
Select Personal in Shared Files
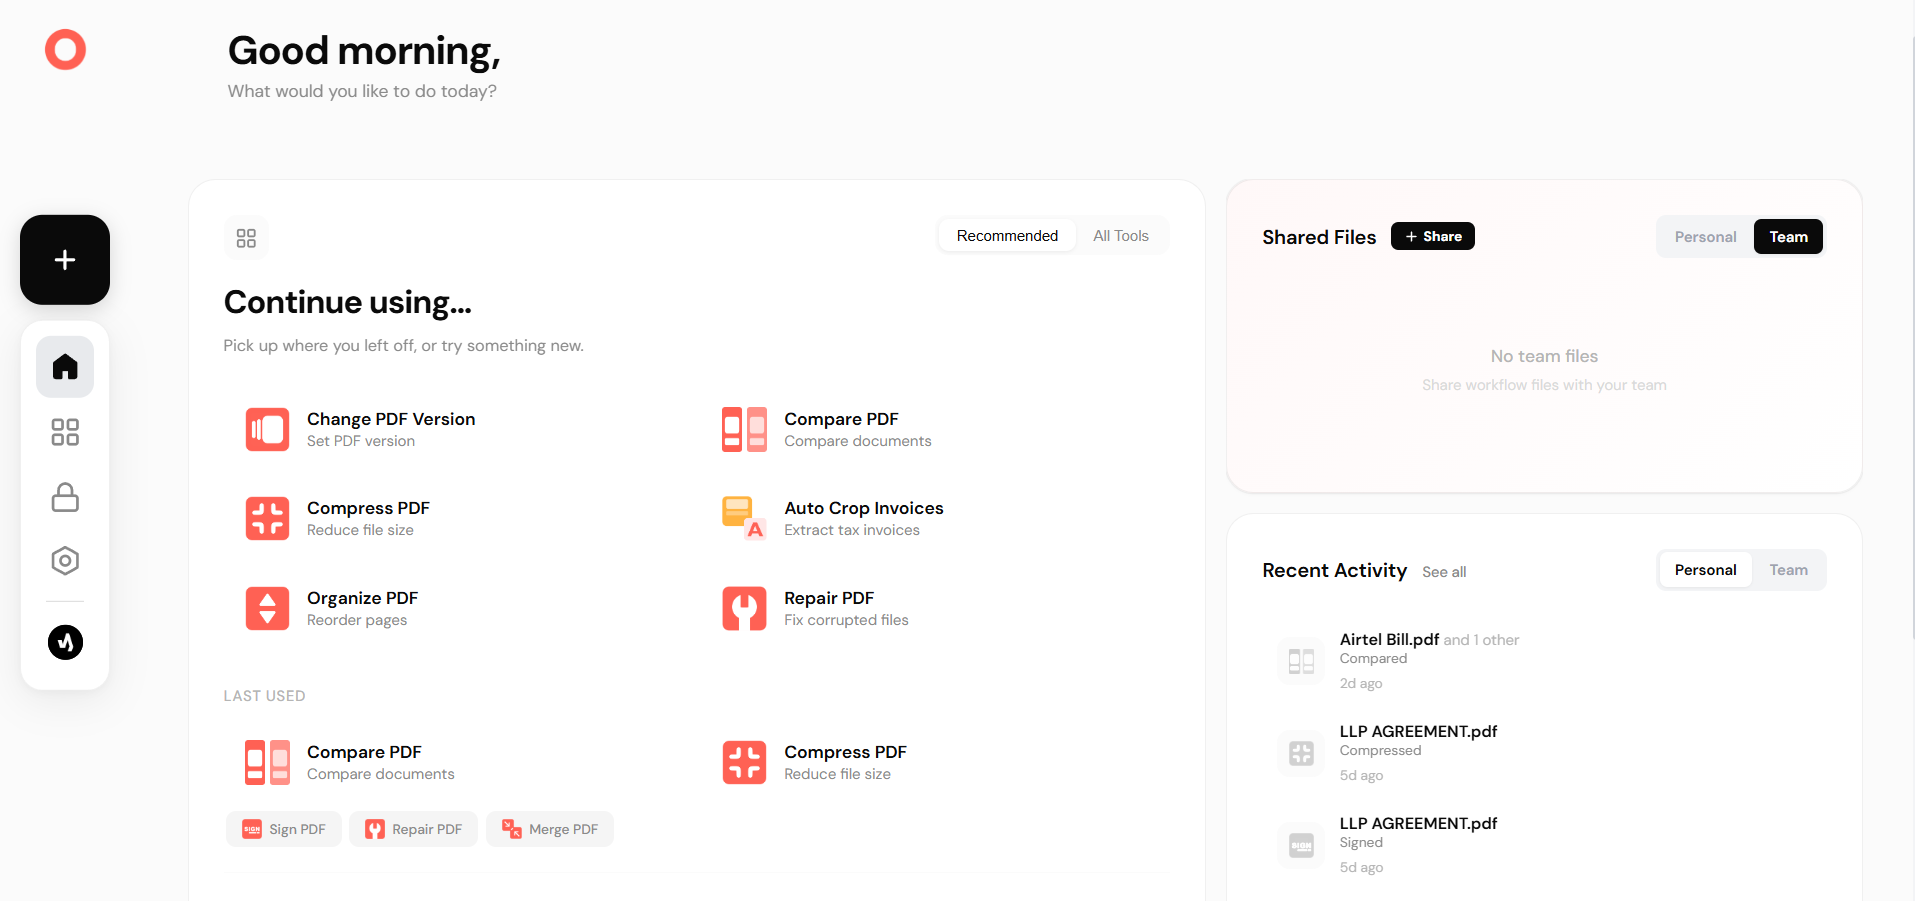coord(1705,237)
